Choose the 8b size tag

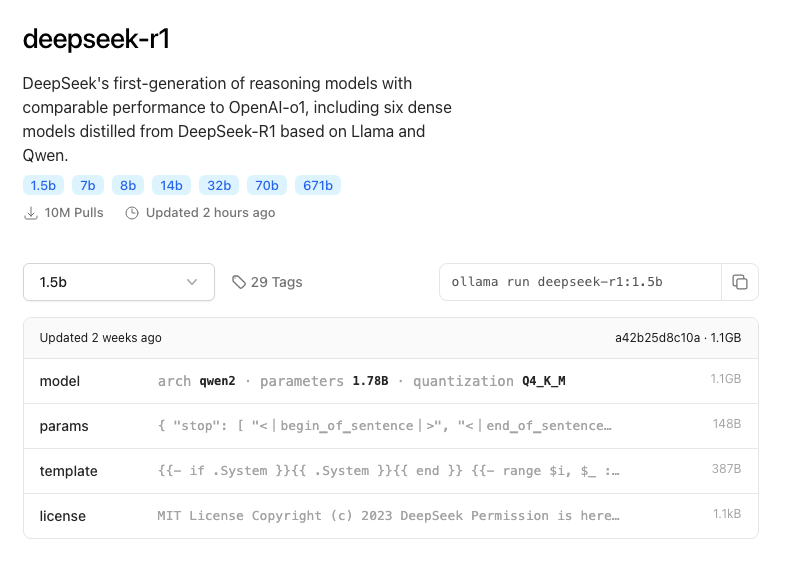128,185
